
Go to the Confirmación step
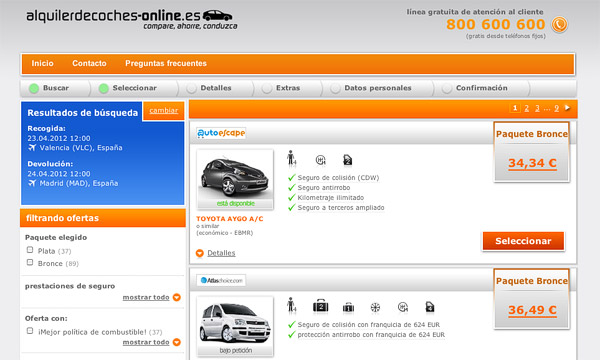(481, 88)
